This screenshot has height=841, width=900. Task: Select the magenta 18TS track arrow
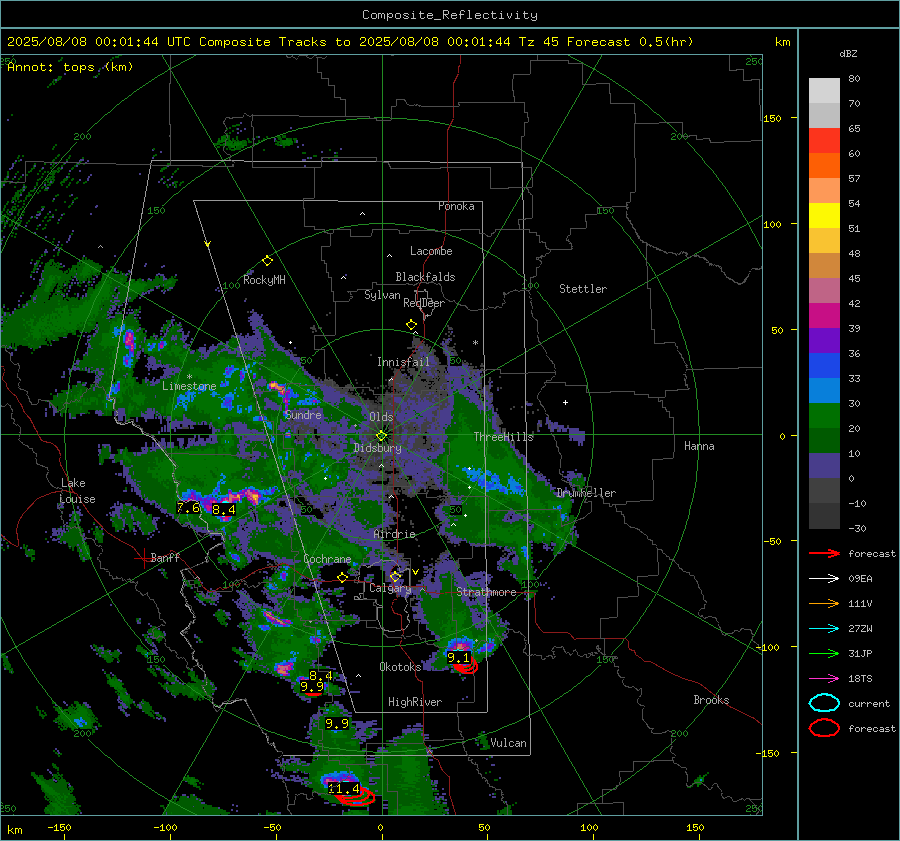pos(824,679)
